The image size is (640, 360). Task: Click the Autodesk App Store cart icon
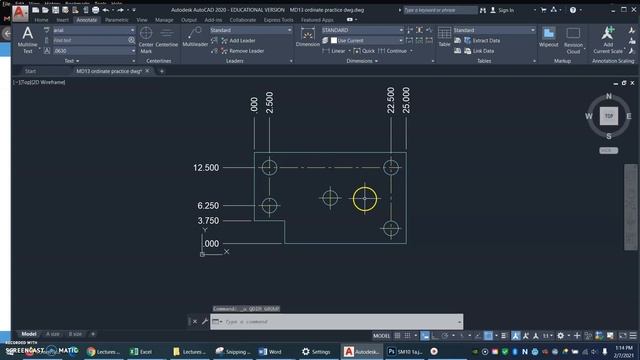point(543,10)
